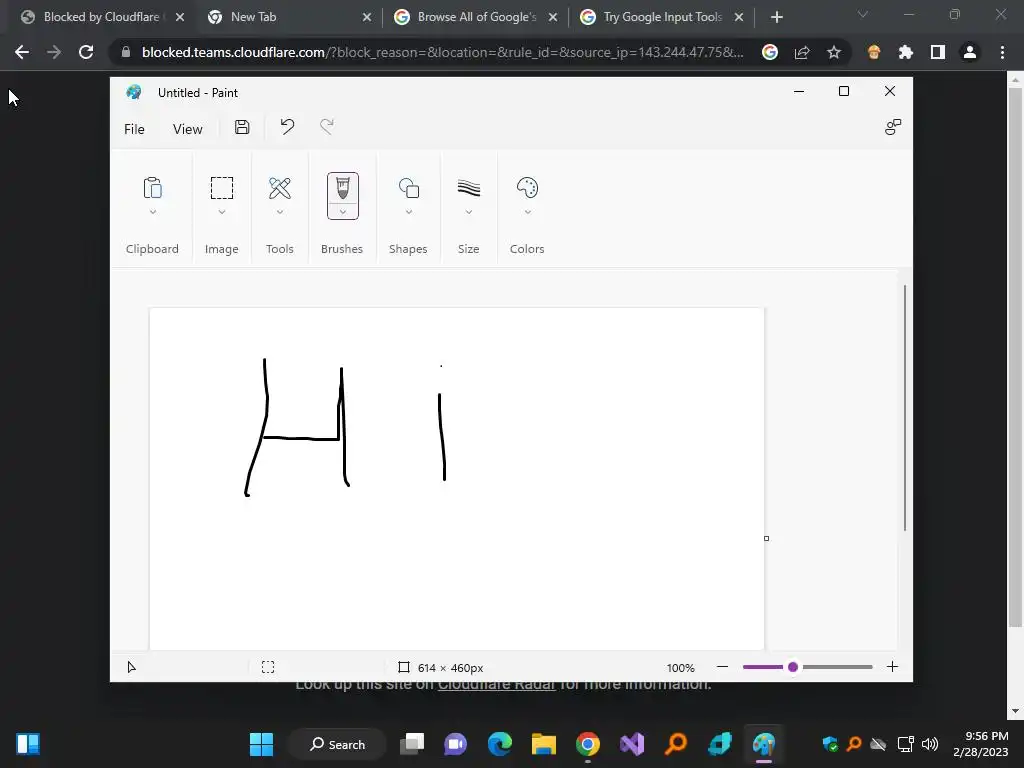Expand the Tools dropdown chevron
1024x768 pixels.
[x=280, y=212]
